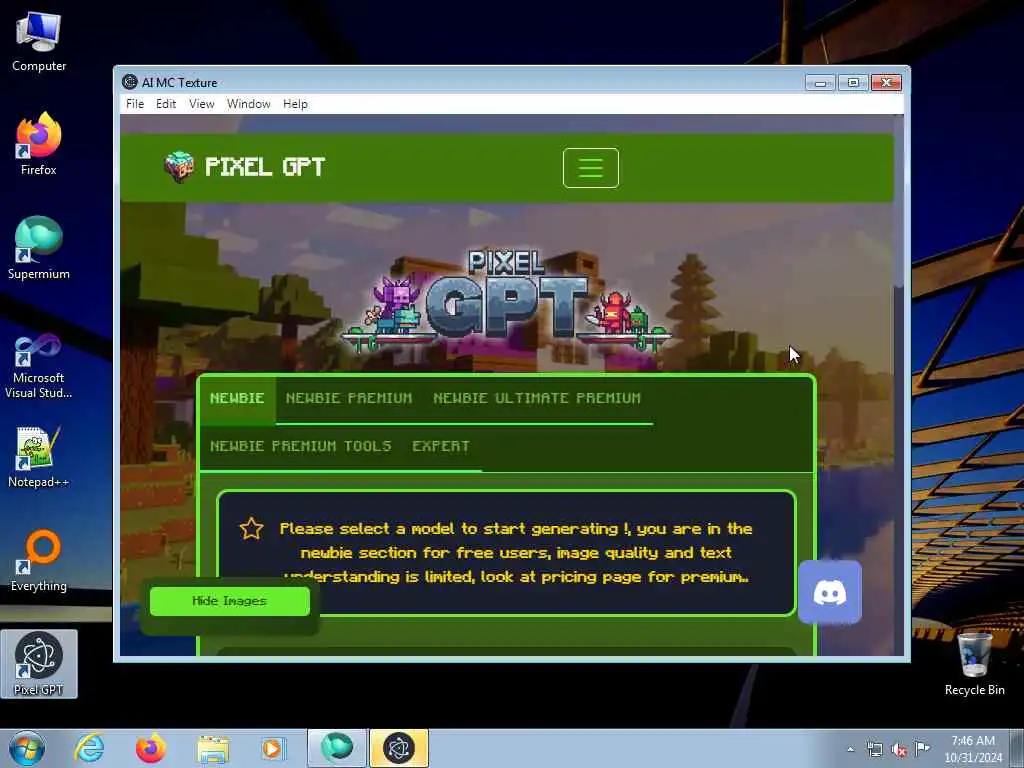The height and width of the screenshot is (768, 1024).
Task: Click the Hide Images button
Action: 230,601
